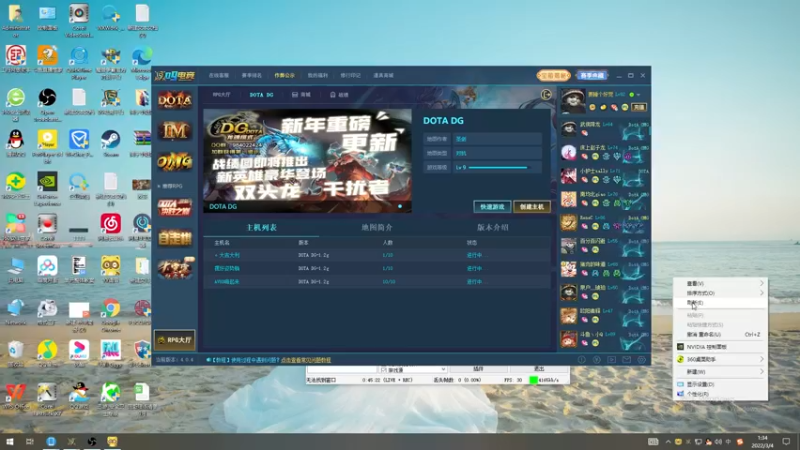Viewport: 800px width, 450px height.
Task: Choose 刷新(E) in desktop context menu
Action: tap(720, 303)
